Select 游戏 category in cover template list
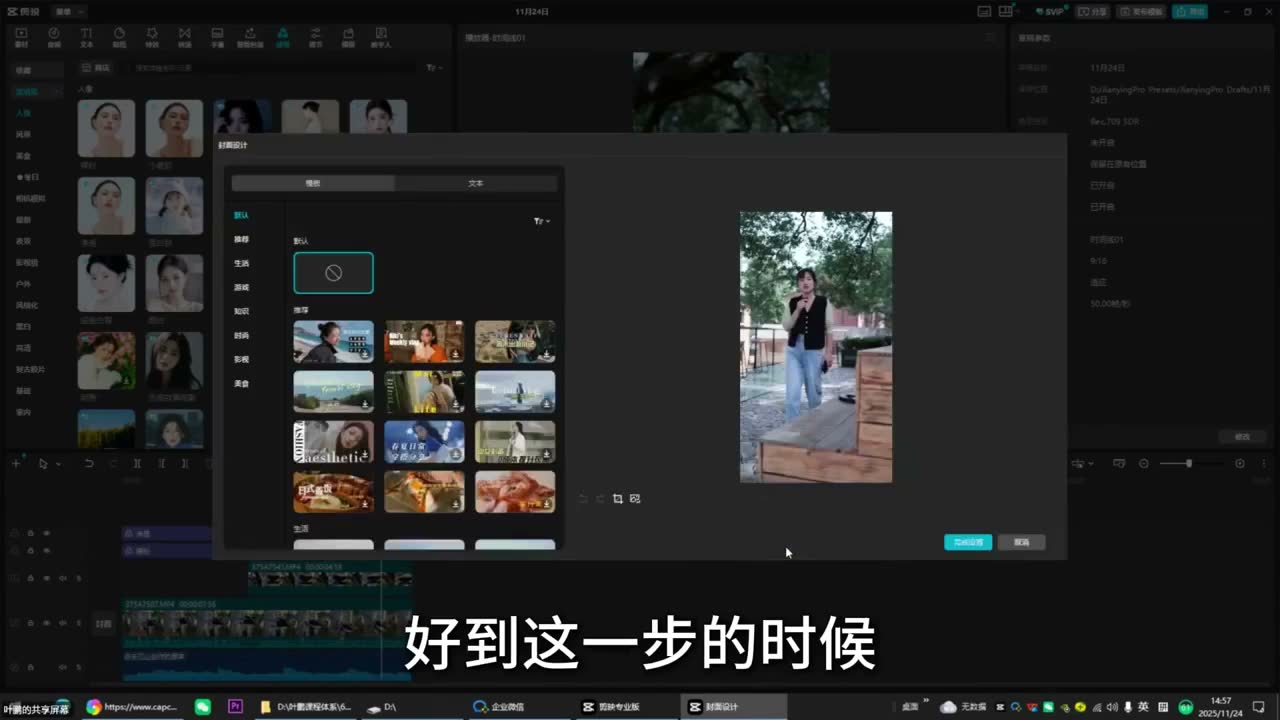Image resolution: width=1280 pixels, height=720 pixels. [x=241, y=287]
